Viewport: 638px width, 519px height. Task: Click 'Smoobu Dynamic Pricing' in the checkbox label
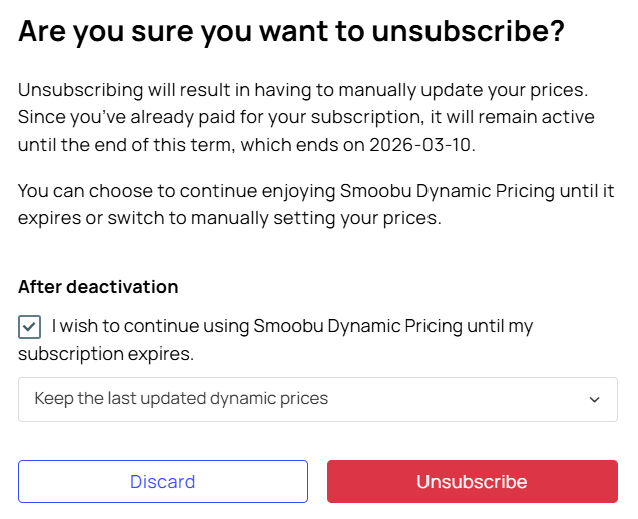click(x=358, y=326)
